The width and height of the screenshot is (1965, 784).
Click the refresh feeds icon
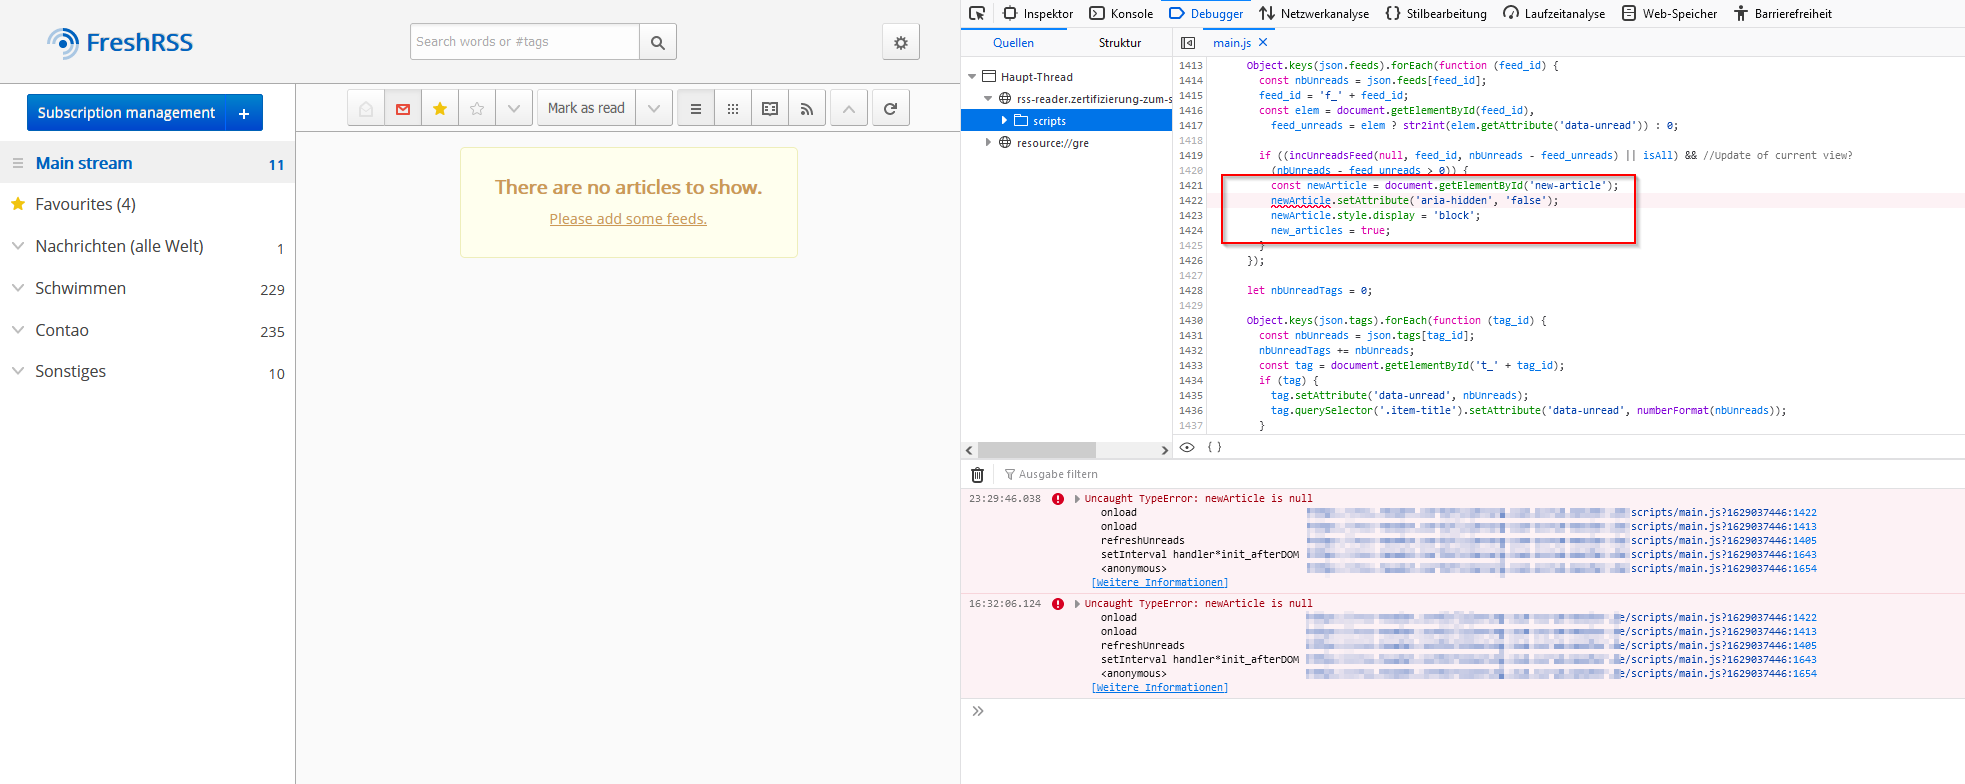pyautogui.click(x=890, y=109)
